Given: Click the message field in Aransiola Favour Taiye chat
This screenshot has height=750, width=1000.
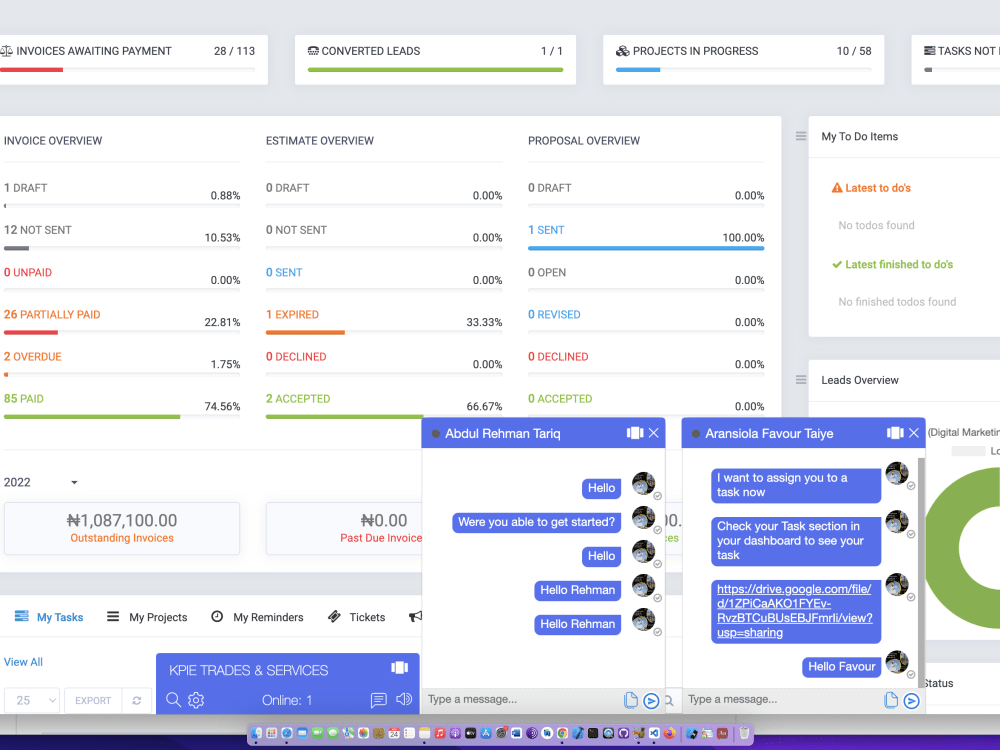Looking at the screenshot, I should 783,700.
